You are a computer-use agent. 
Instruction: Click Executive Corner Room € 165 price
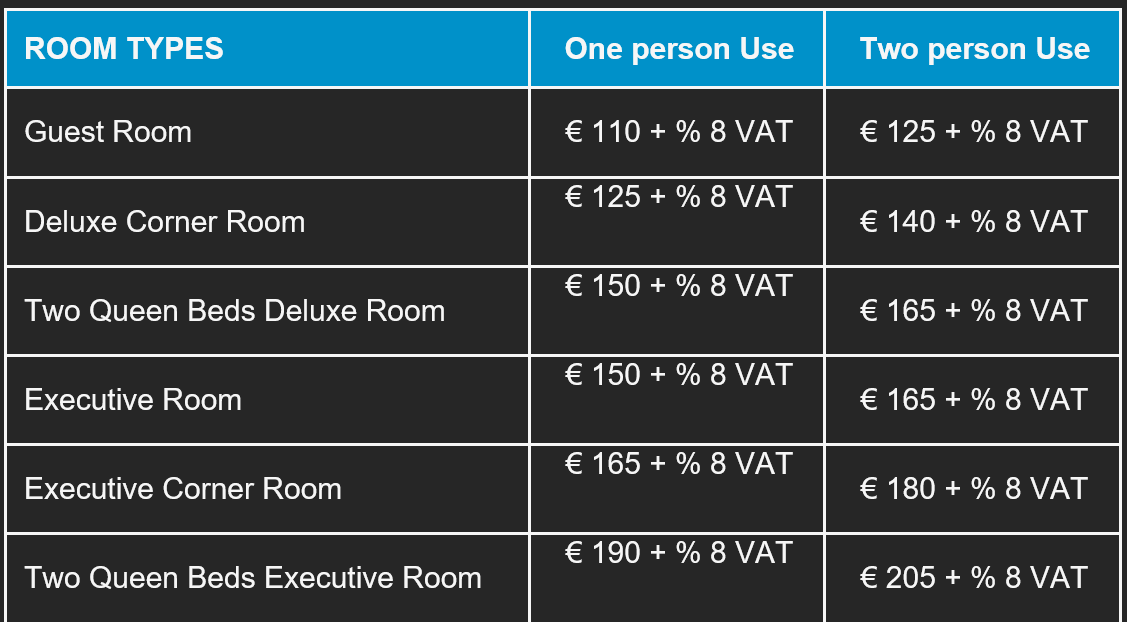pyautogui.click(x=678, y=464)
